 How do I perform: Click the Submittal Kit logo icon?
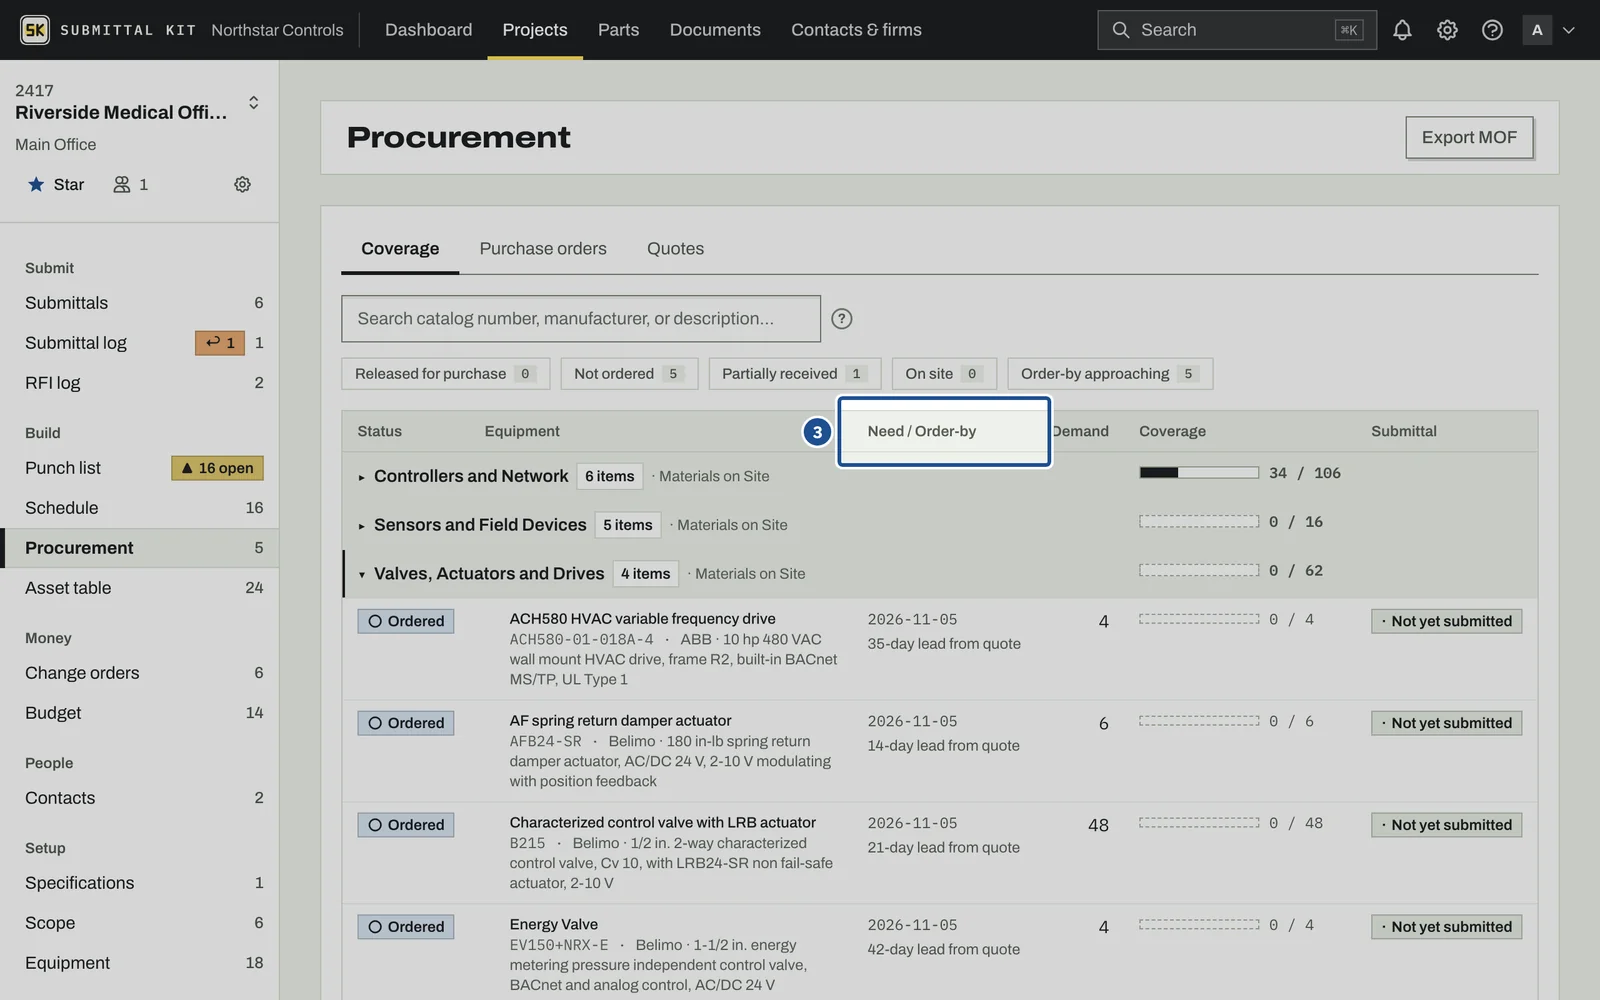35,30
